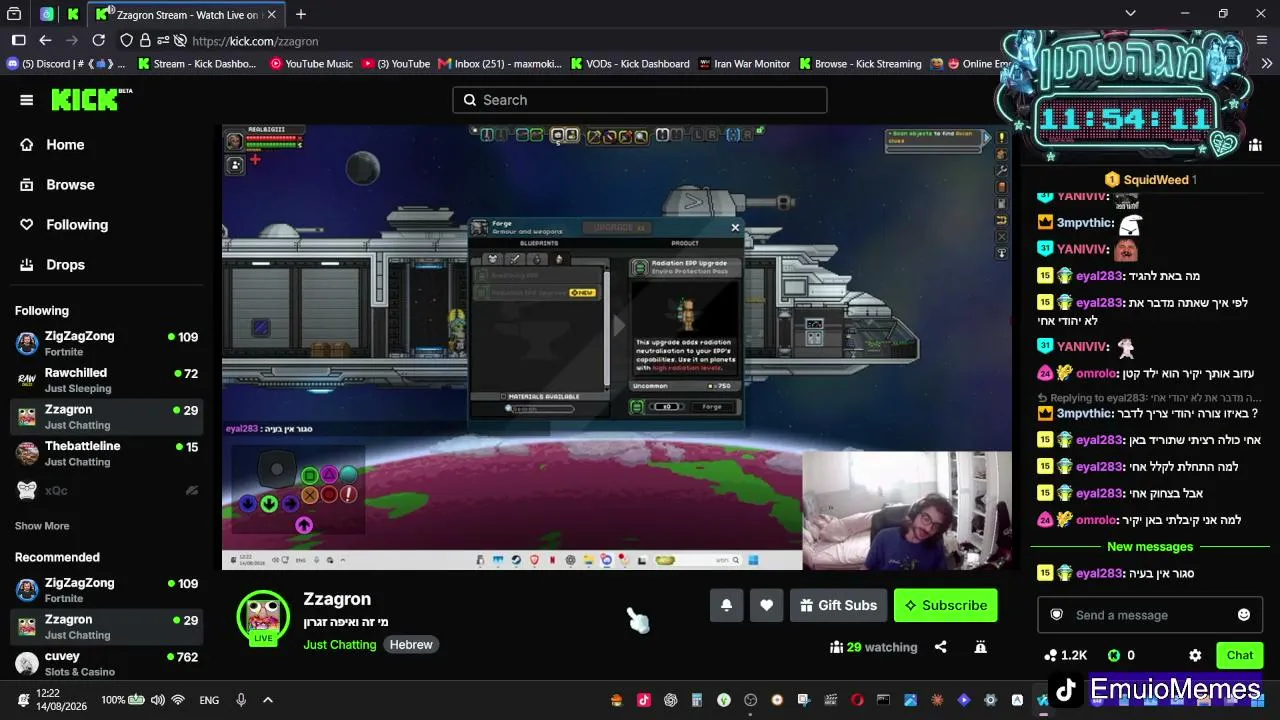This screenshot has width=1280, height=720.
Task: Open Iran War Monitor bookmark
Action: pos(744,64)
